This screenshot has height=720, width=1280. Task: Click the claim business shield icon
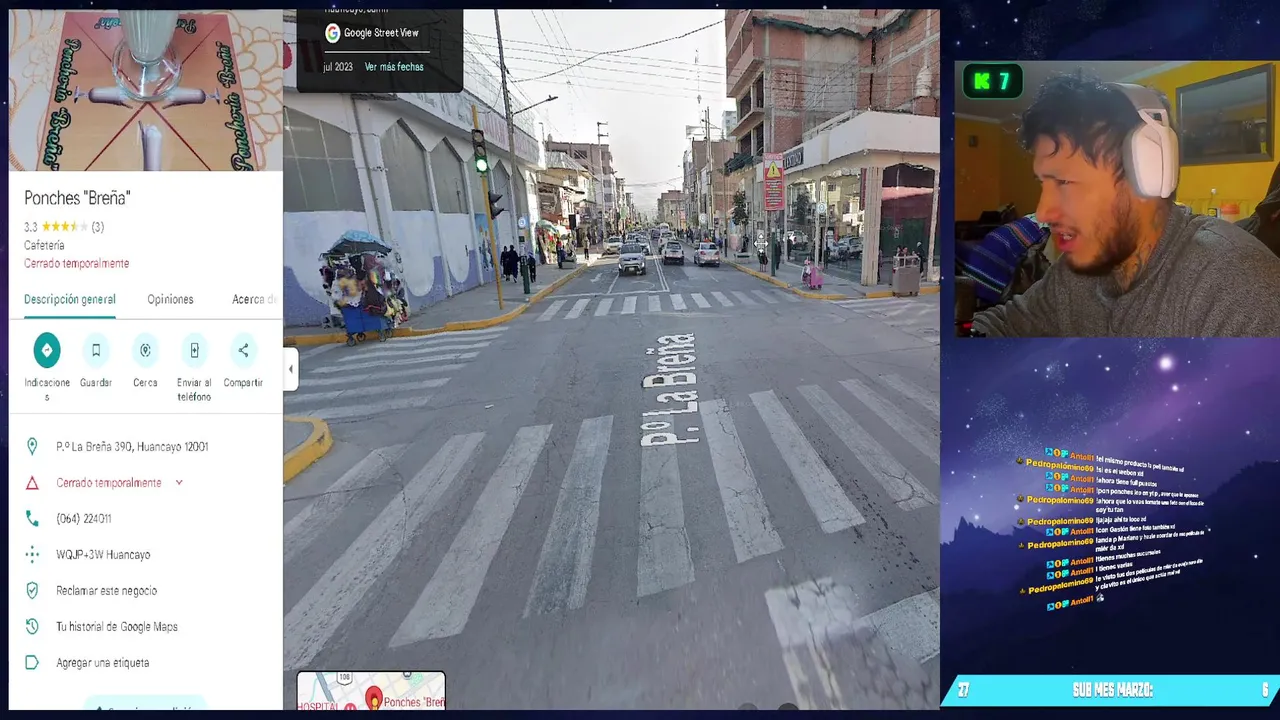point(32,591)
